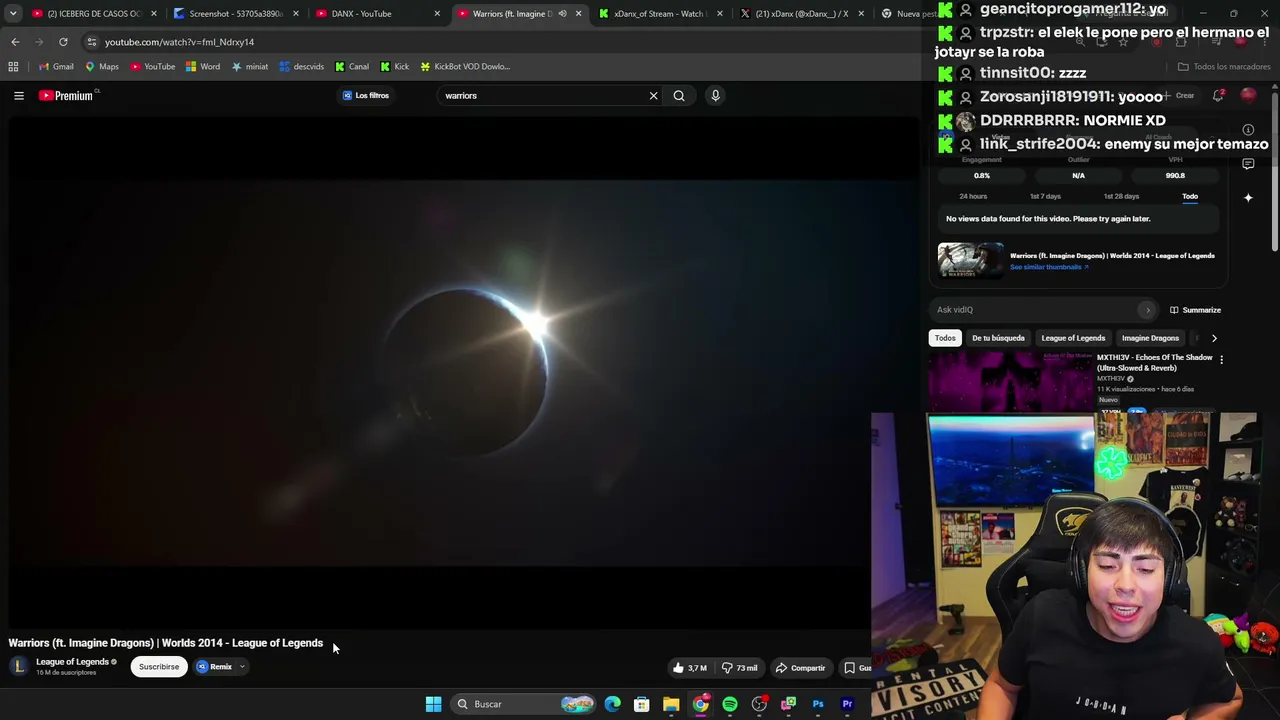Focus the 'Ask vidIQ' input field

coord(1035,310)
